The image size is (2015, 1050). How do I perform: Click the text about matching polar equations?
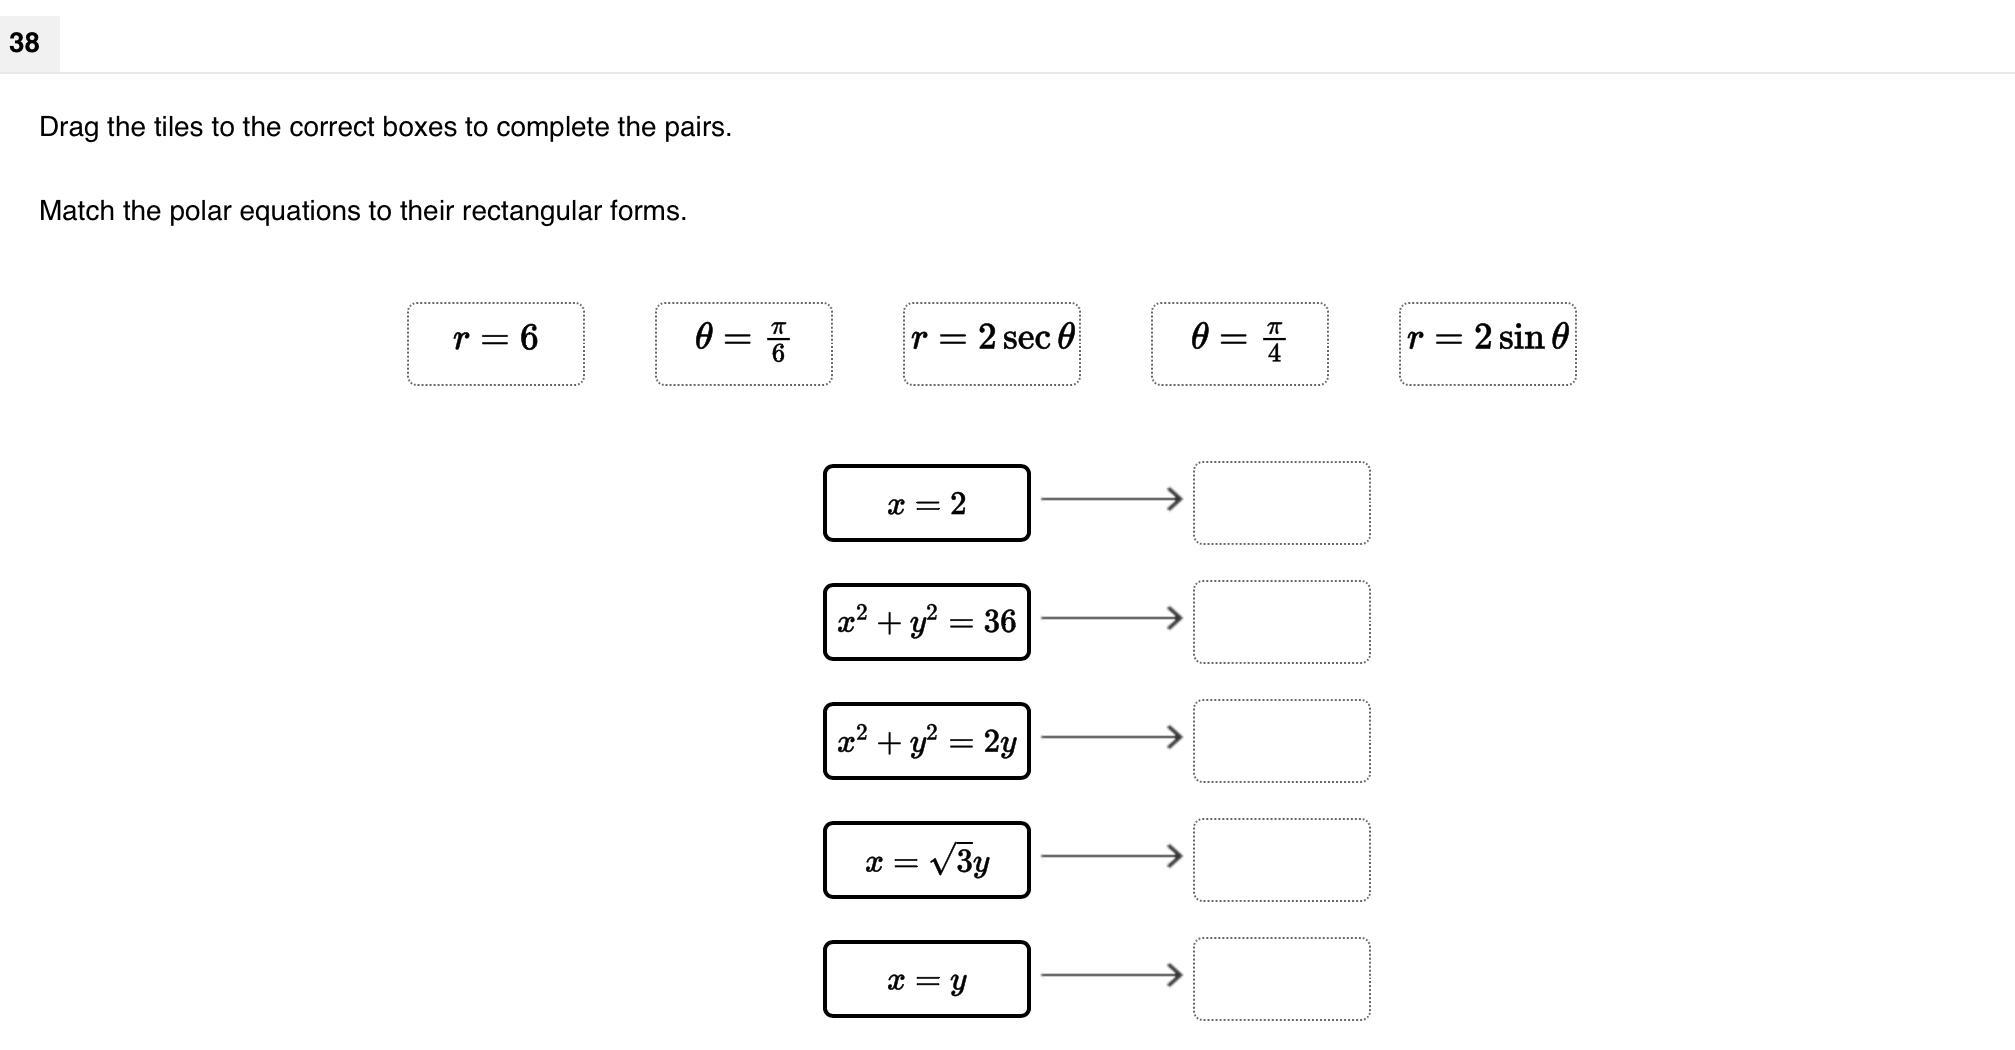363,210
